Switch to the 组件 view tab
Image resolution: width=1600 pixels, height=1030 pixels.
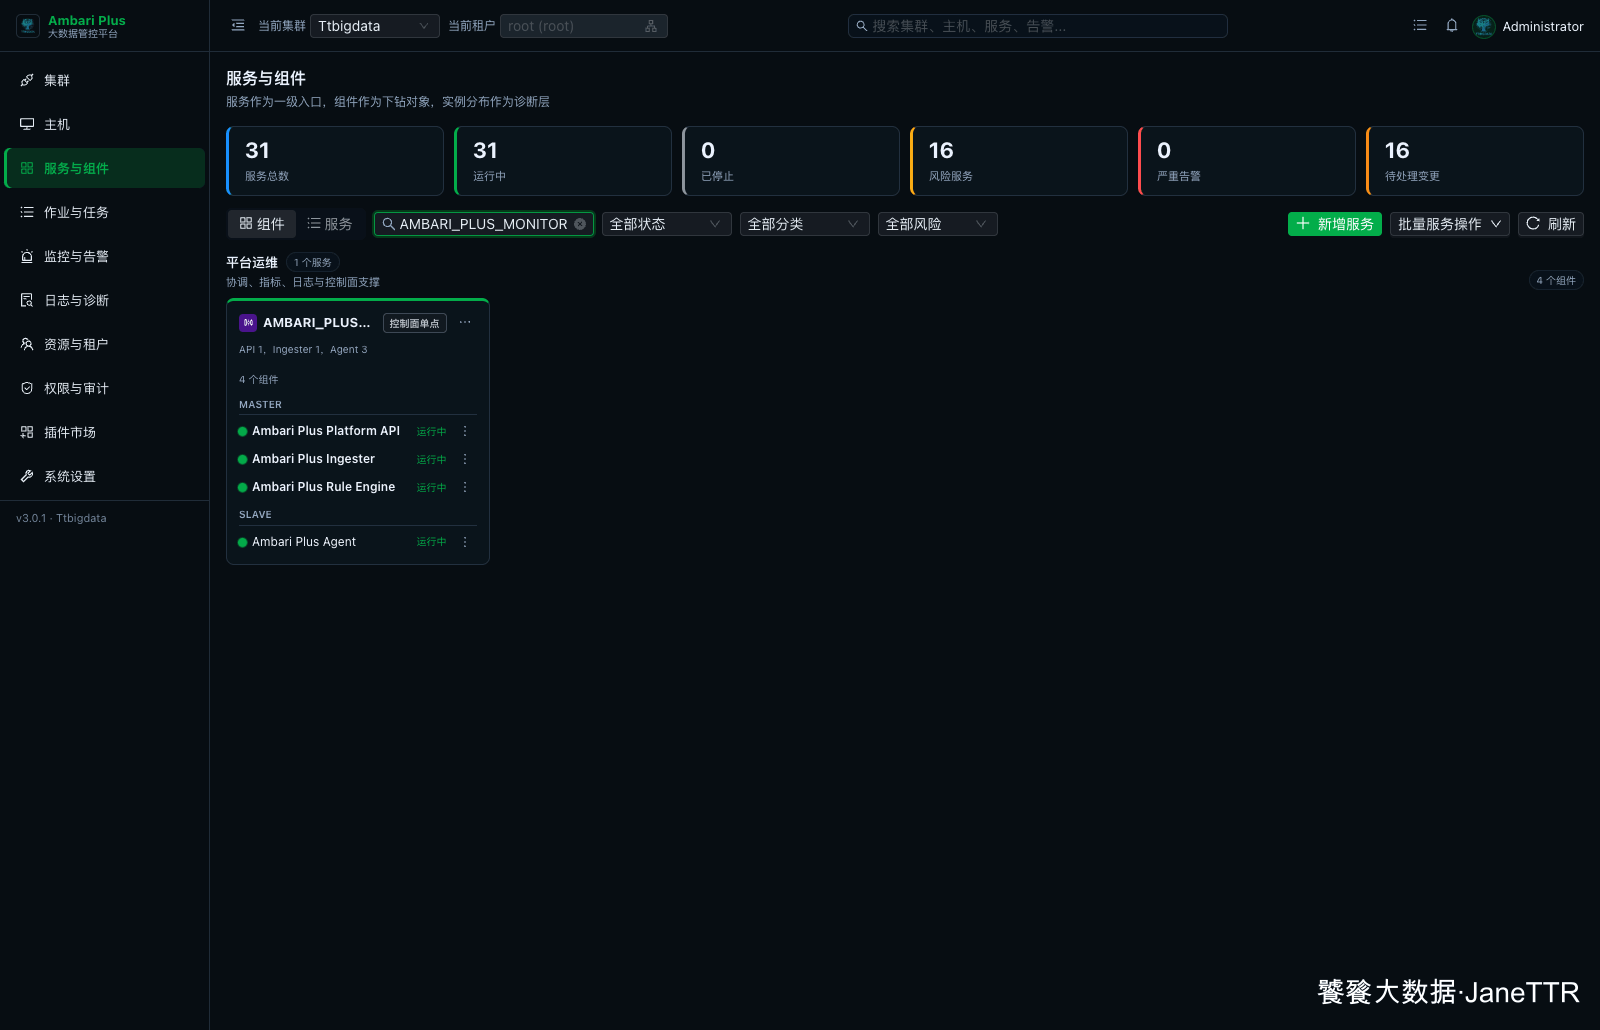(262, 224)
